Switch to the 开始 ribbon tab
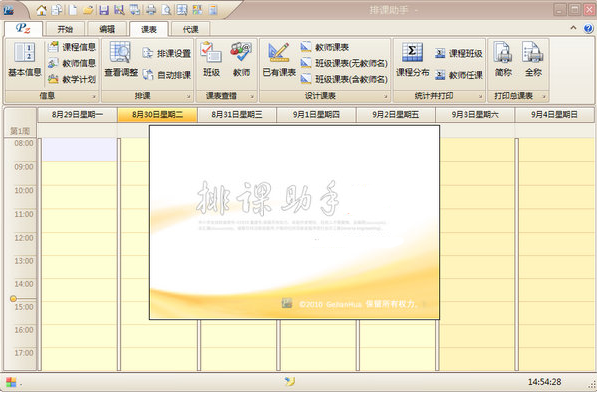This screenshot has height=394, width=597. pos(65,29)
